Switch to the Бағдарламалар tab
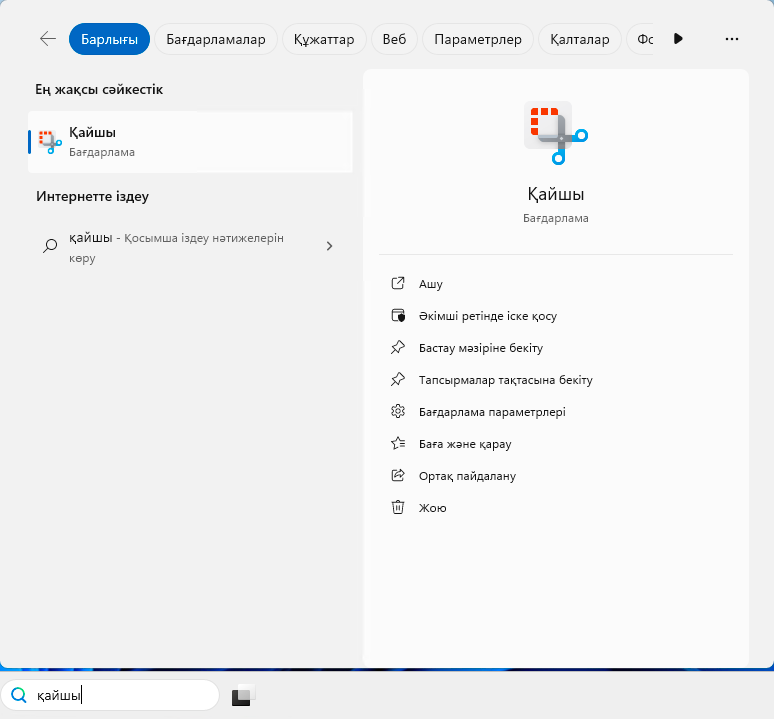This screenshot has width=774, height=719. pos(216,39)
